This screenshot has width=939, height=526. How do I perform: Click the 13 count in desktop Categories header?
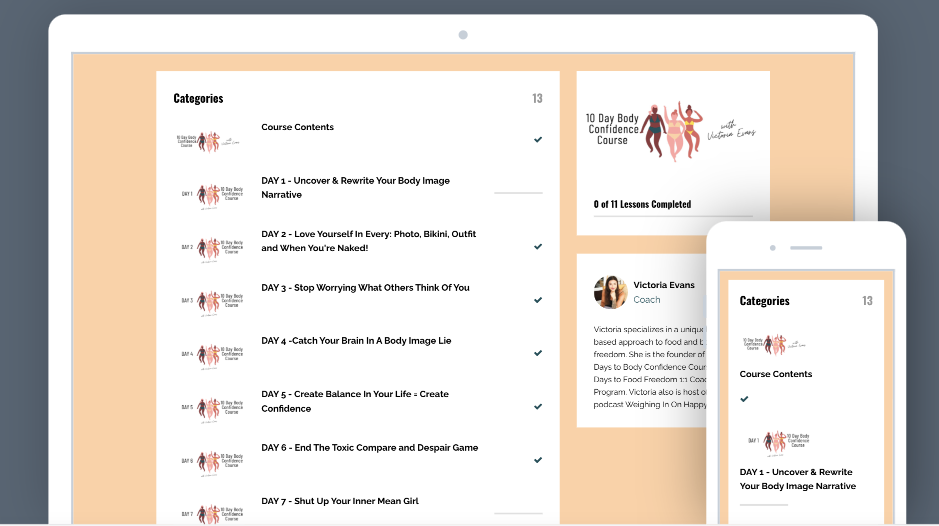pyautogui.click(x=537, y=98)
